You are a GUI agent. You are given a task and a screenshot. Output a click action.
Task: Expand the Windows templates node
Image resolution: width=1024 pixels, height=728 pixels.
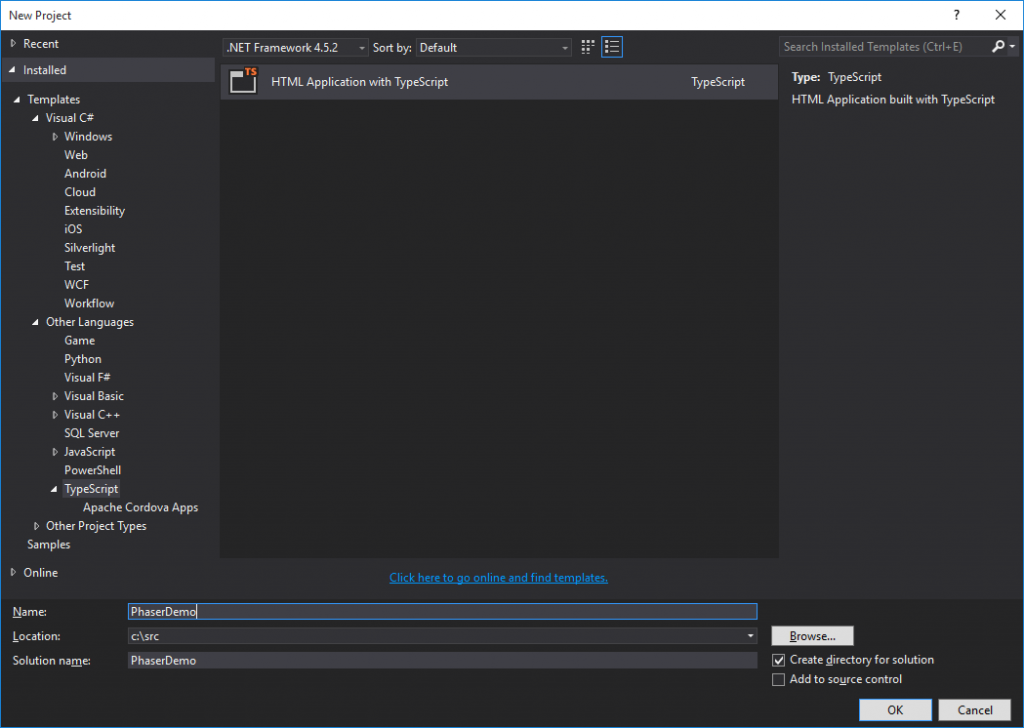tap(55, 136)
